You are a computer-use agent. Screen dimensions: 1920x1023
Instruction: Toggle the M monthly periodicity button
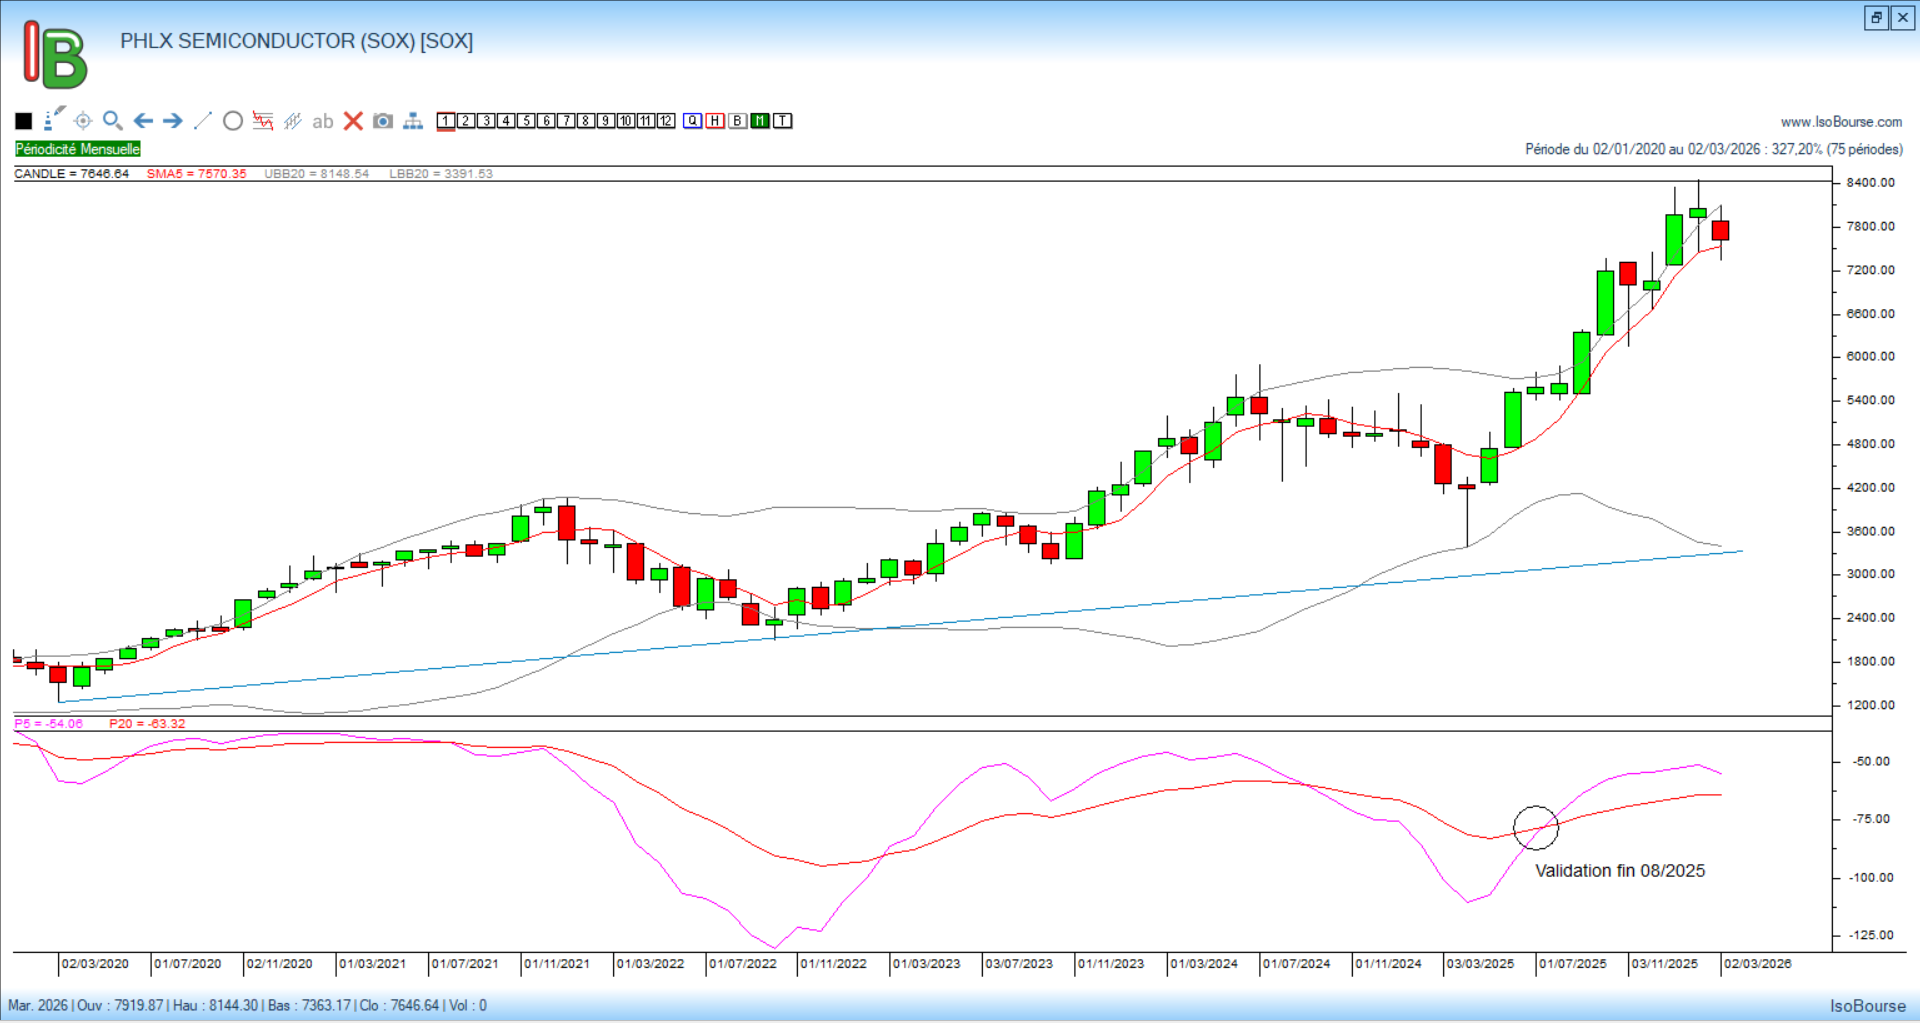tap(760, 121)
